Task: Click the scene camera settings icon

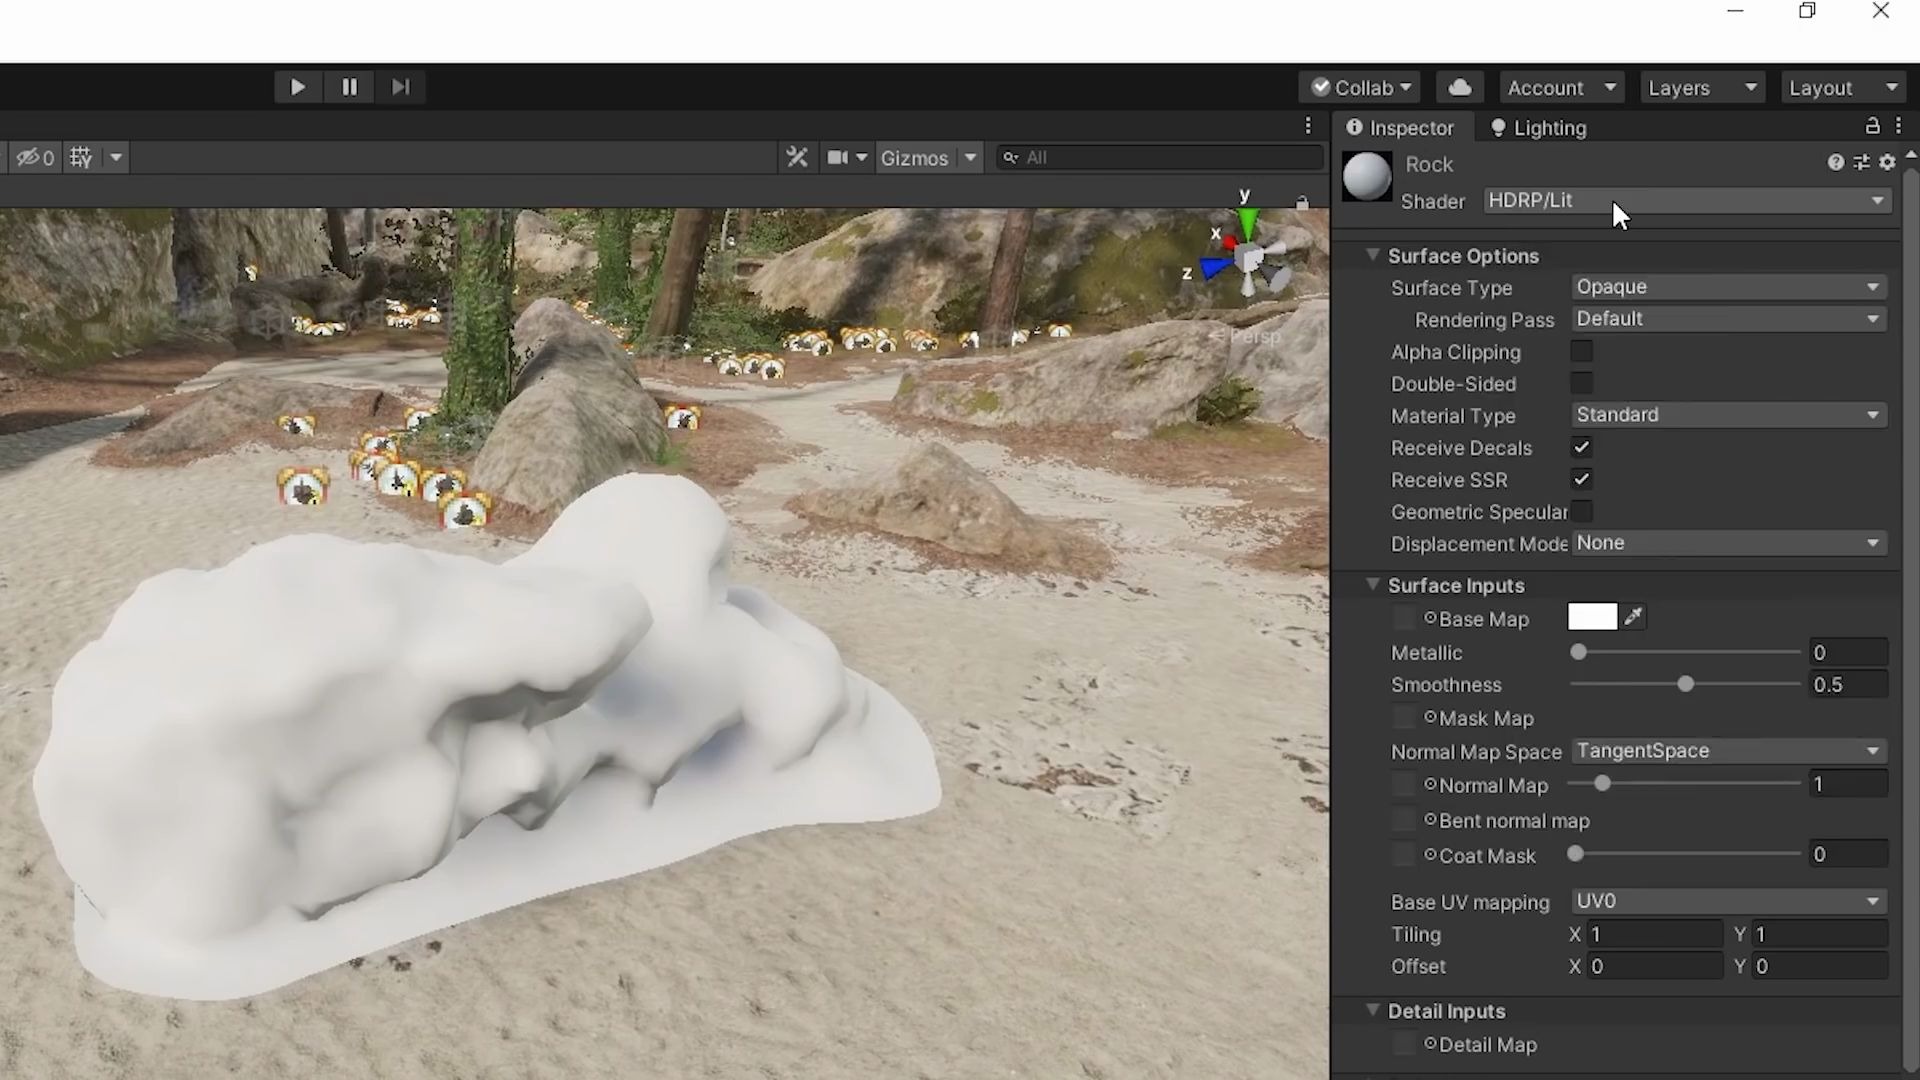Action: 837,158
